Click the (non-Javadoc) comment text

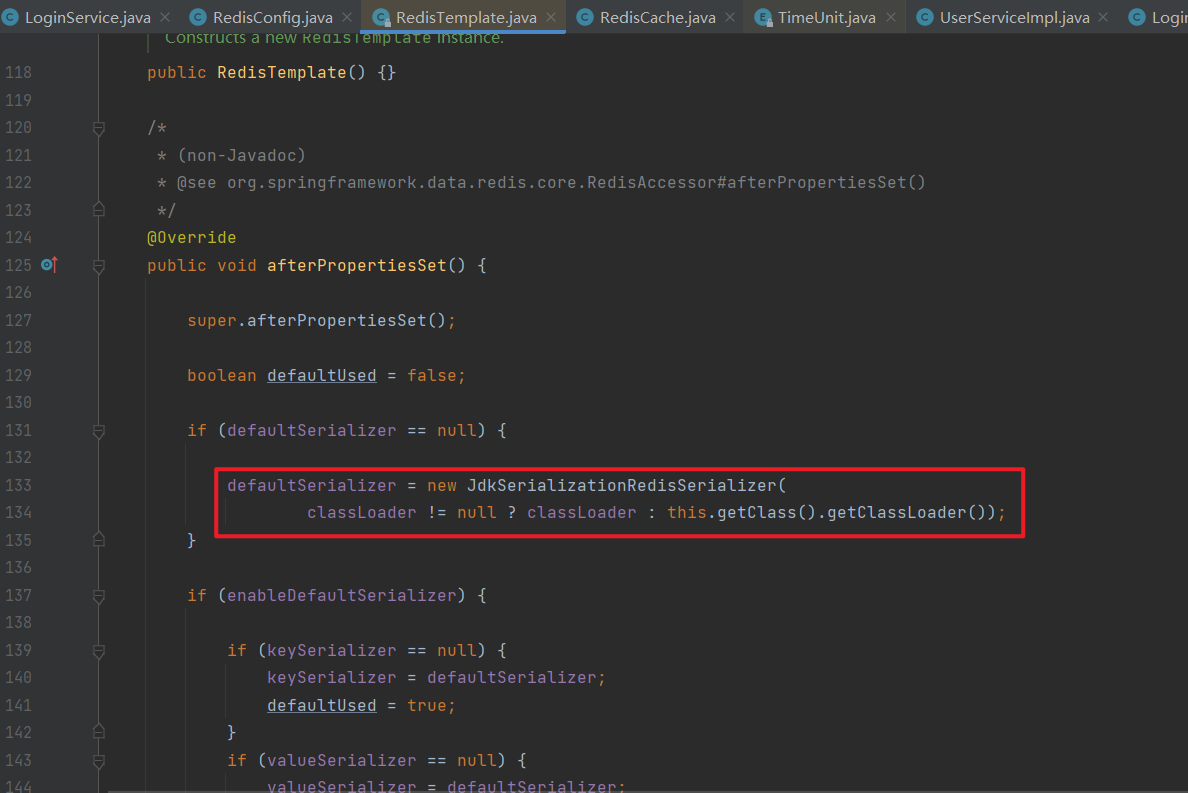[241, 155]
